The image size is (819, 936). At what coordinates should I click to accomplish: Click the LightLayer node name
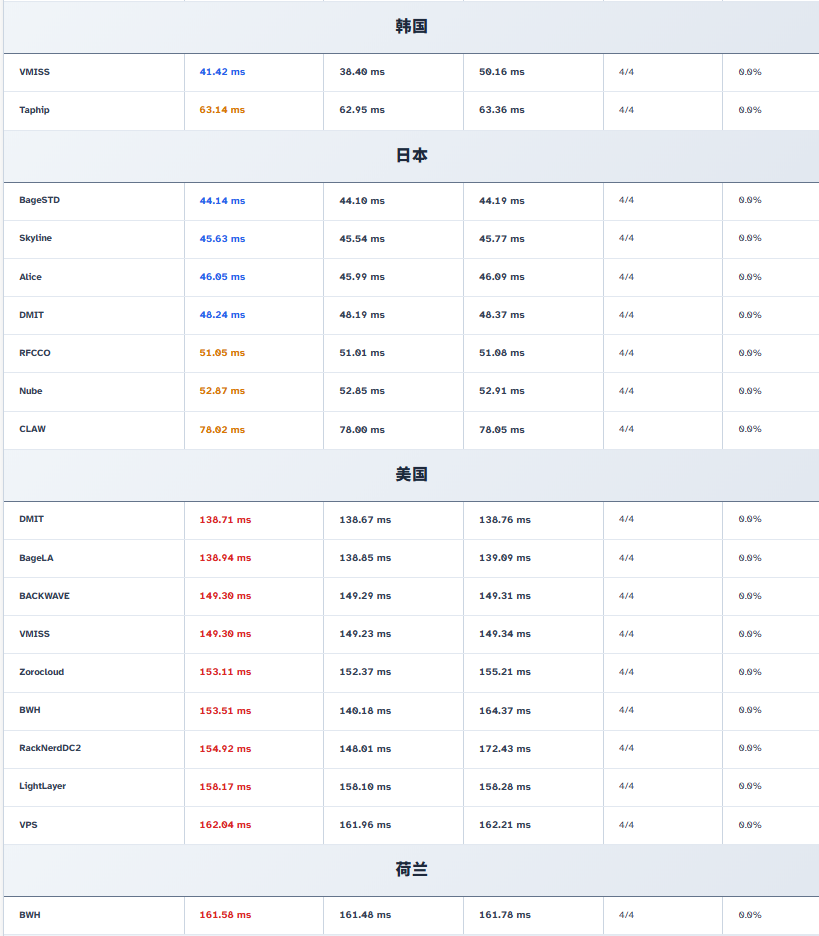42,786
